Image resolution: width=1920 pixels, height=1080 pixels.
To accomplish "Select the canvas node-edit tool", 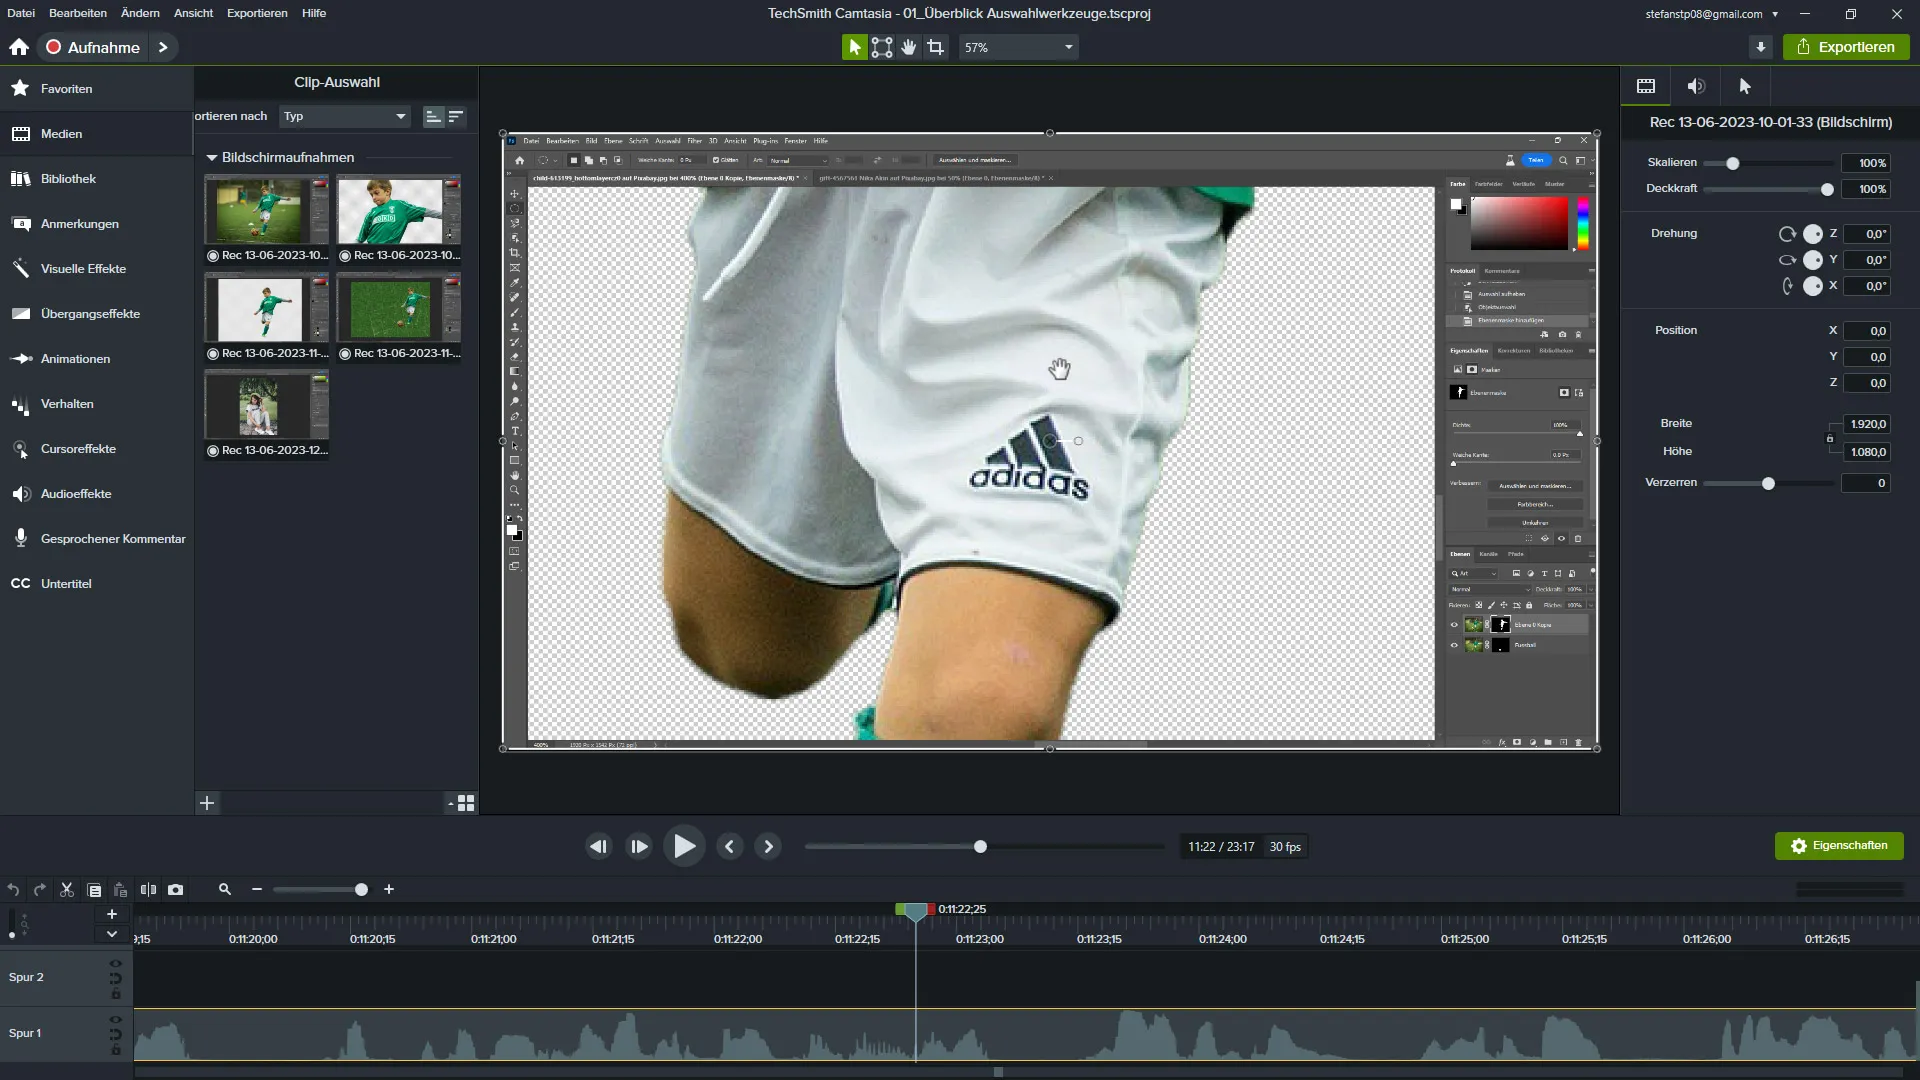I will click(x=881, y=47).
